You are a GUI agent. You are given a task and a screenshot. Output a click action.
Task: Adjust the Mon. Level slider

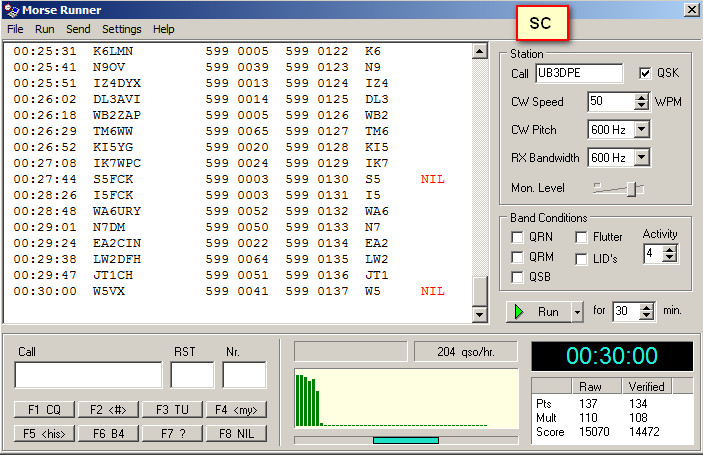click(x=630, y=188)
